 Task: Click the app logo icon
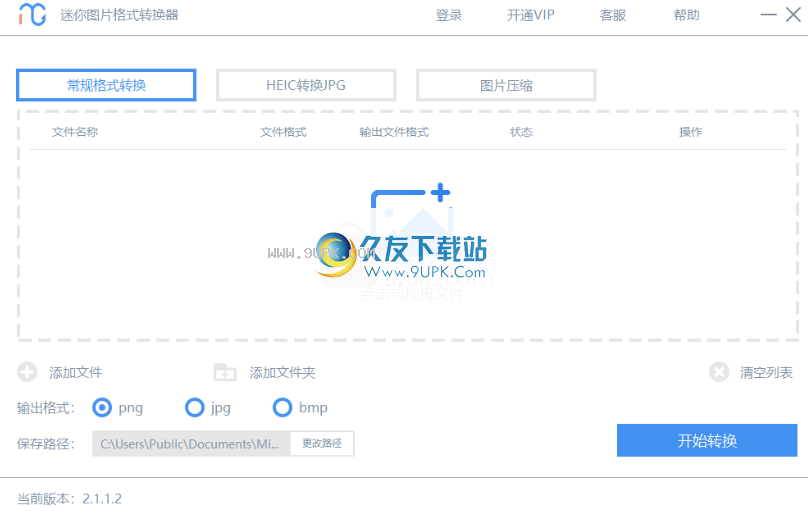[x=32, y=14]
